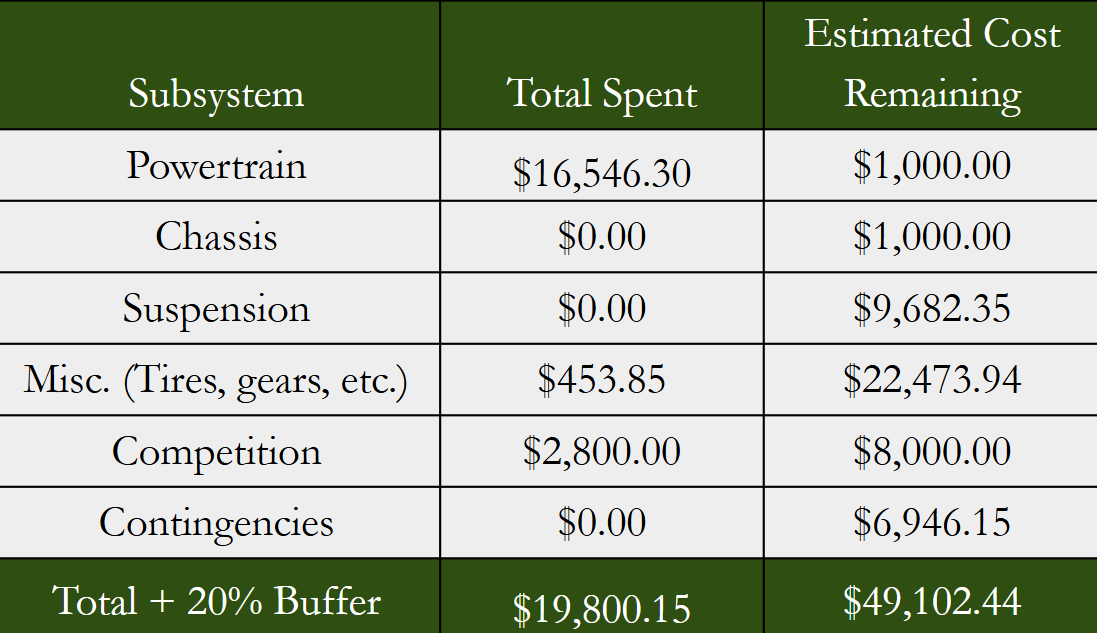Select the $9,682.35 Suspension remaining cell
Screen dimensions: 1097x633
pos(931,308)
